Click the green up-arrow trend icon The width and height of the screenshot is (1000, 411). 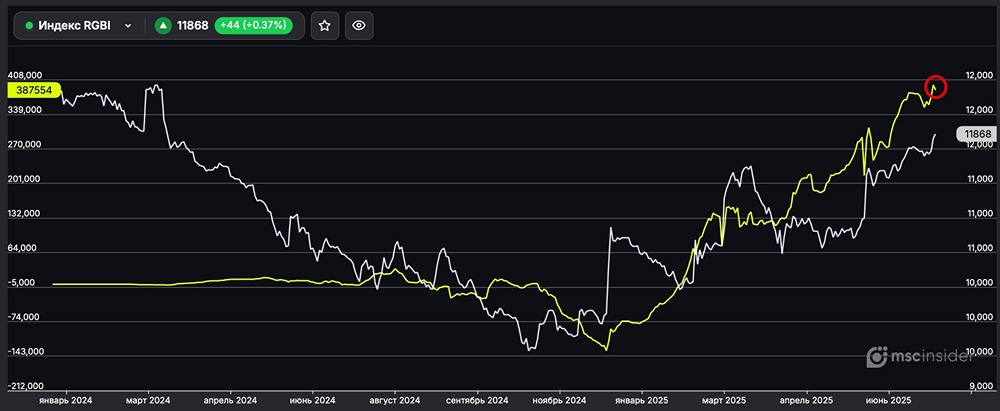point(162,26)
